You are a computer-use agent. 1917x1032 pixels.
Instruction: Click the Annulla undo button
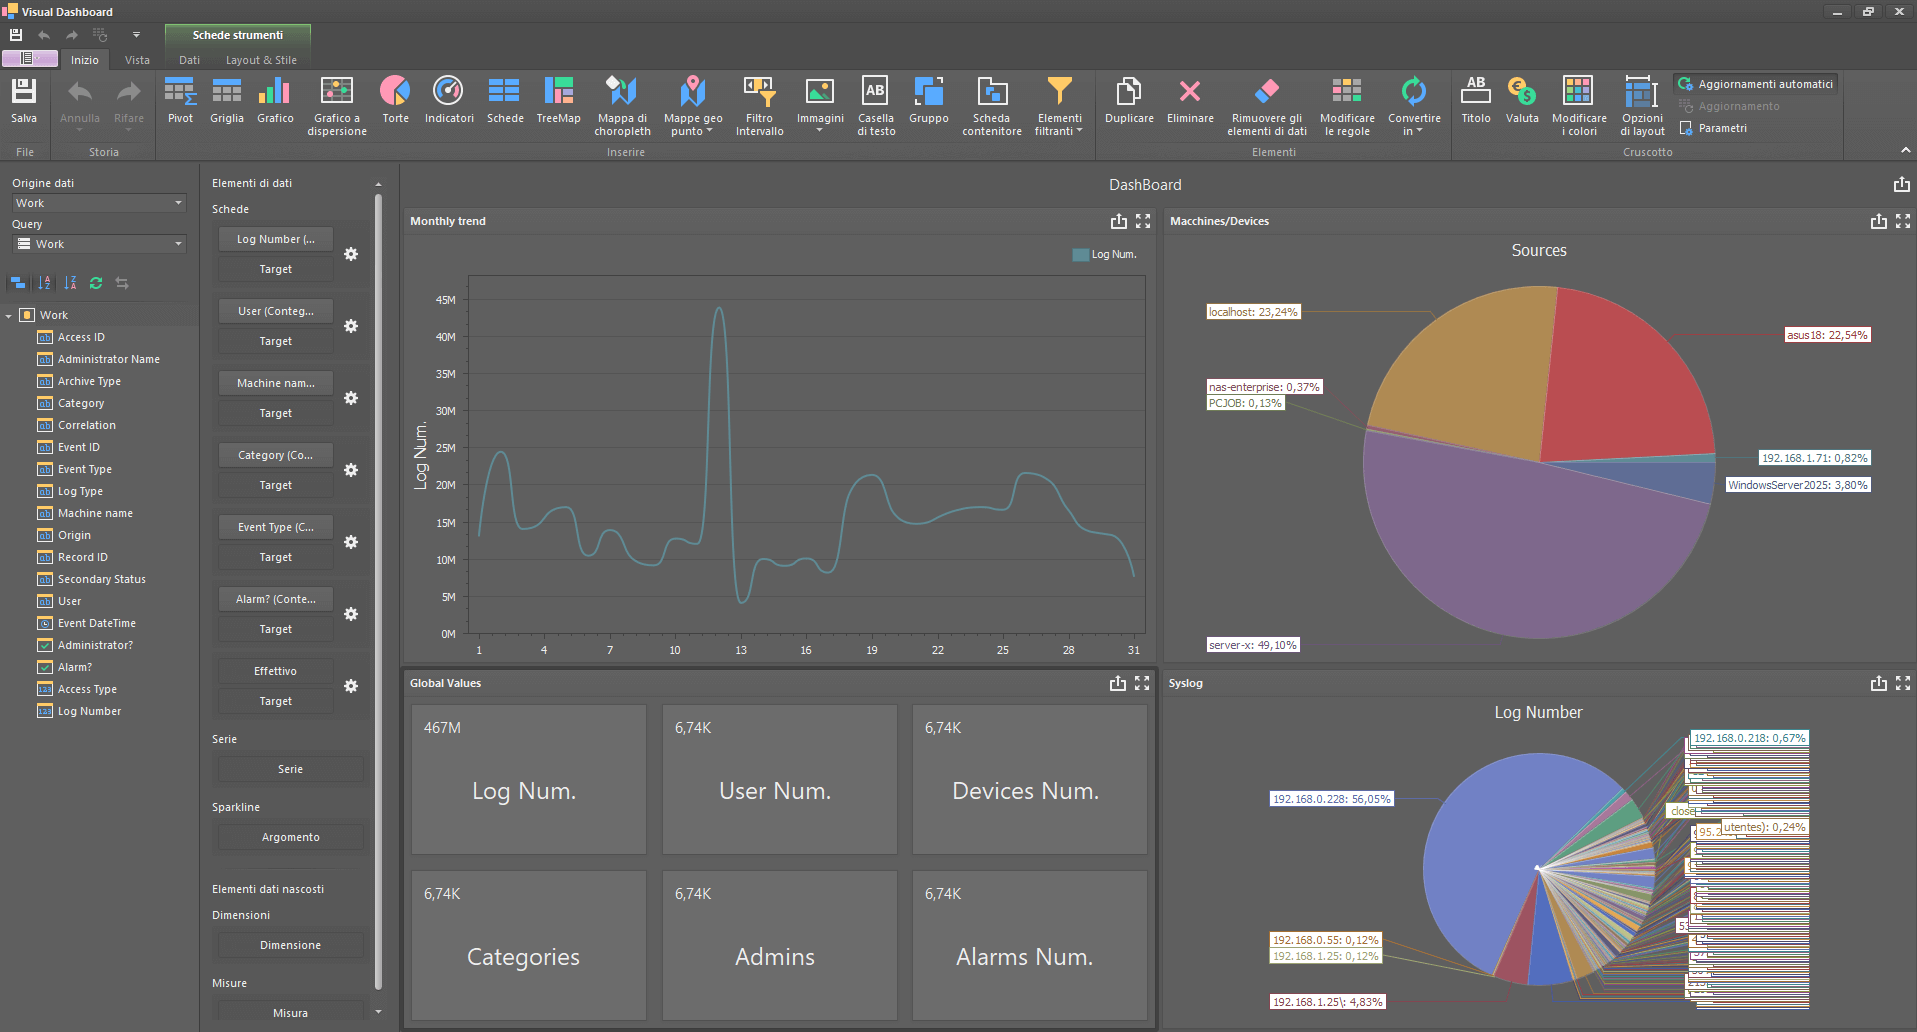[80, 101]
